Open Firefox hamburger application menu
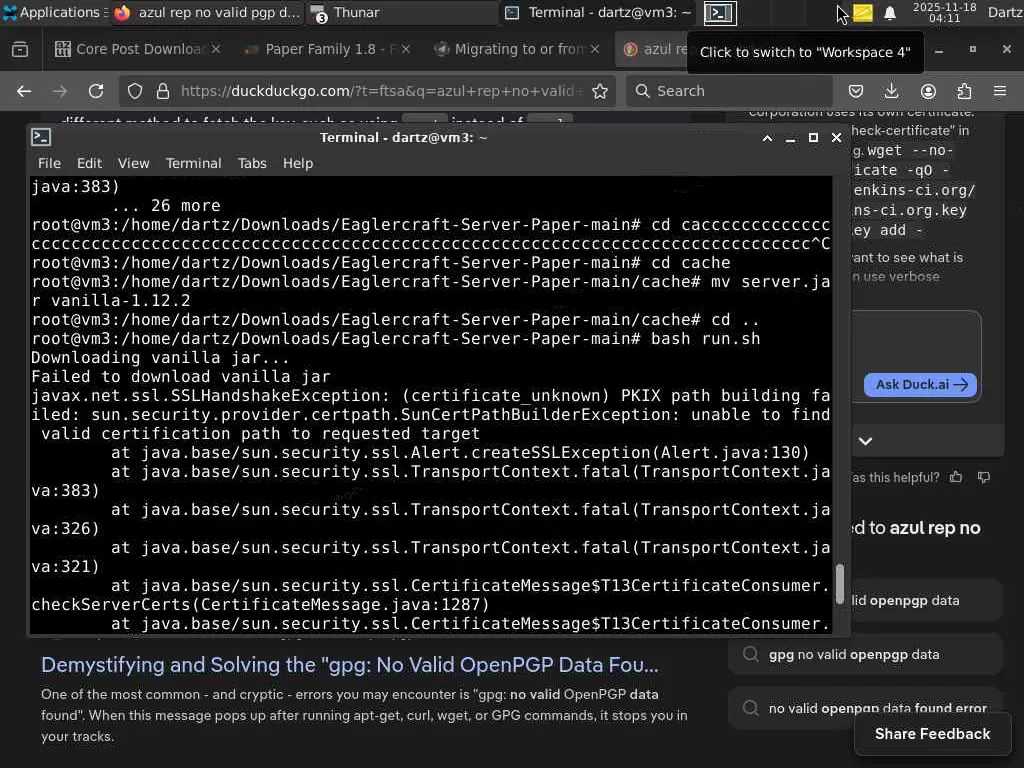 click(1000, 91)
